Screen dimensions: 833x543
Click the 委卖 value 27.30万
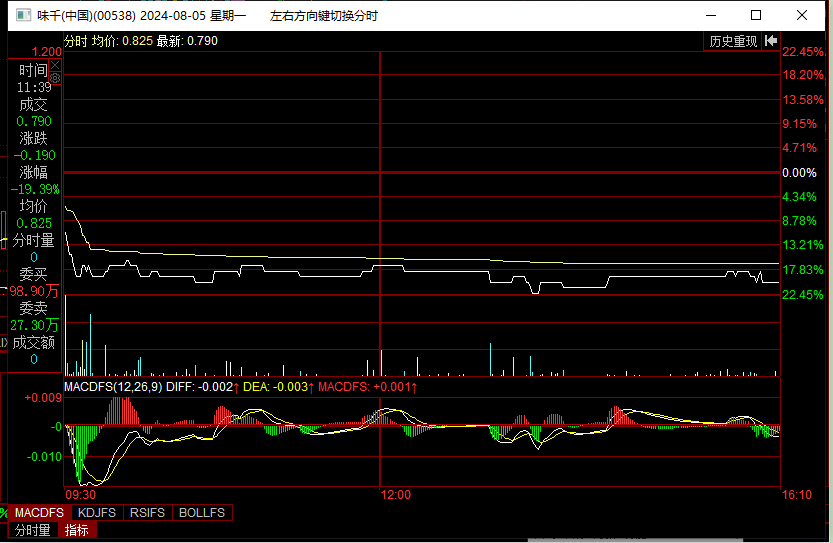[34, 325]
